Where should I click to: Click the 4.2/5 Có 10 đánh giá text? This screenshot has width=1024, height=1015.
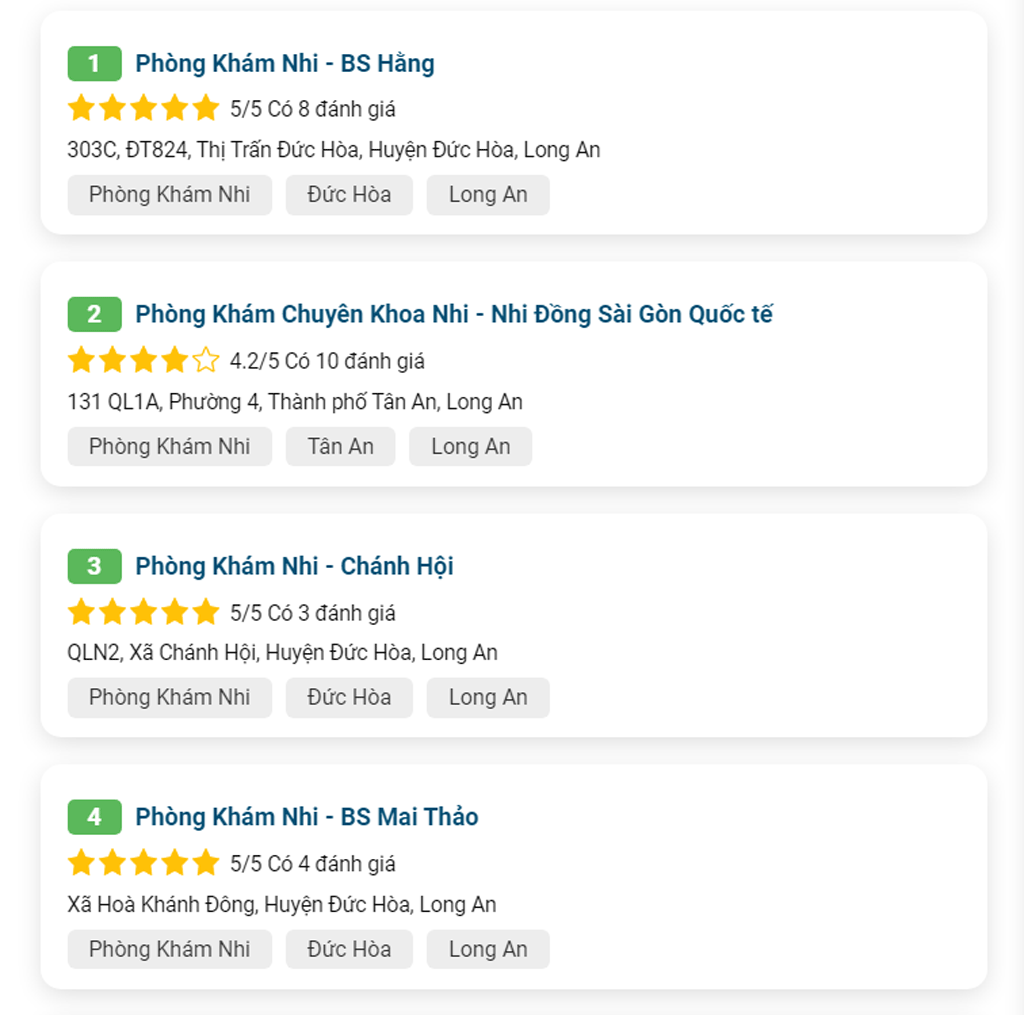[x=327, y=361]
